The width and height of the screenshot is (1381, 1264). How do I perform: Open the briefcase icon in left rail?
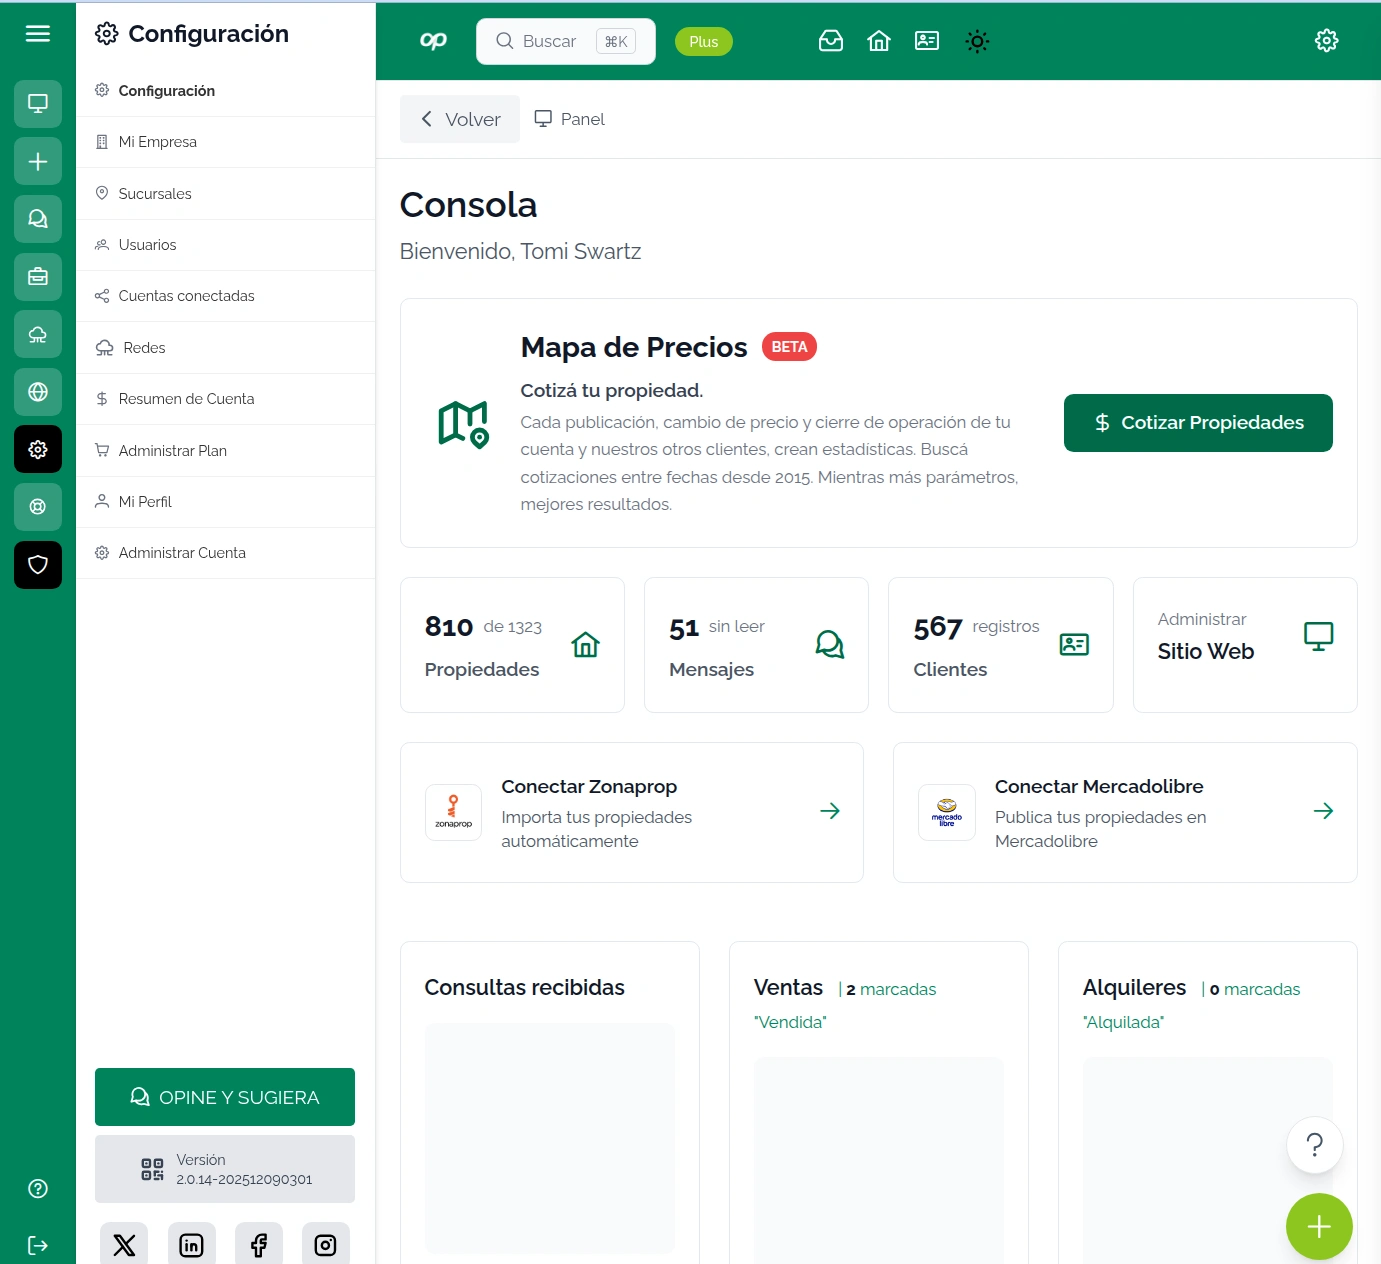tap(38, 277)
